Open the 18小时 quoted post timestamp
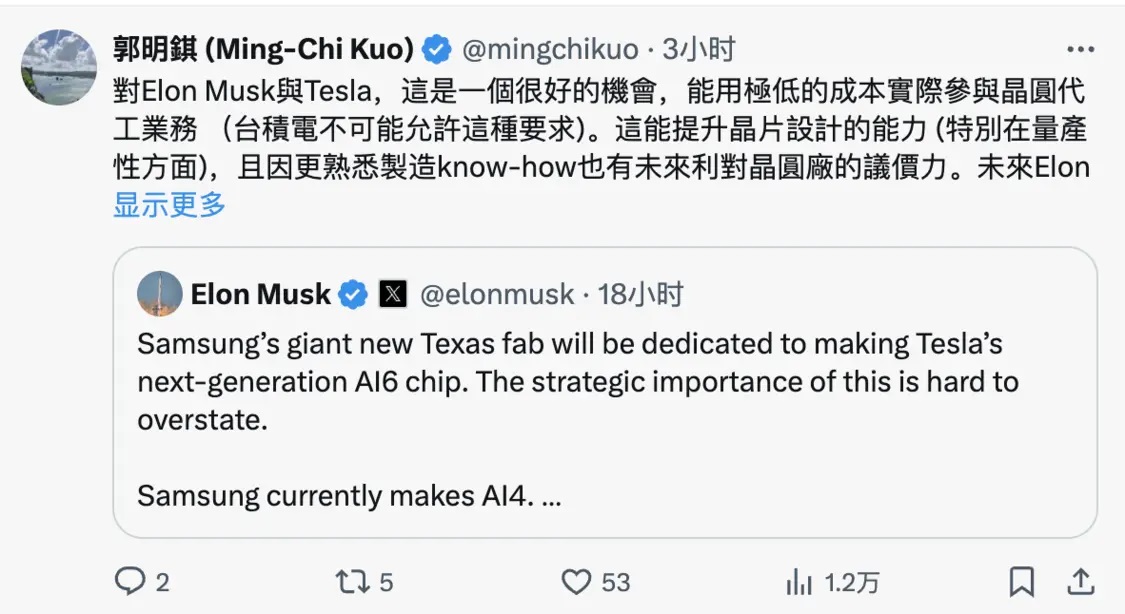The height and width of the screenshot is (614, 1125). [641, 294]
